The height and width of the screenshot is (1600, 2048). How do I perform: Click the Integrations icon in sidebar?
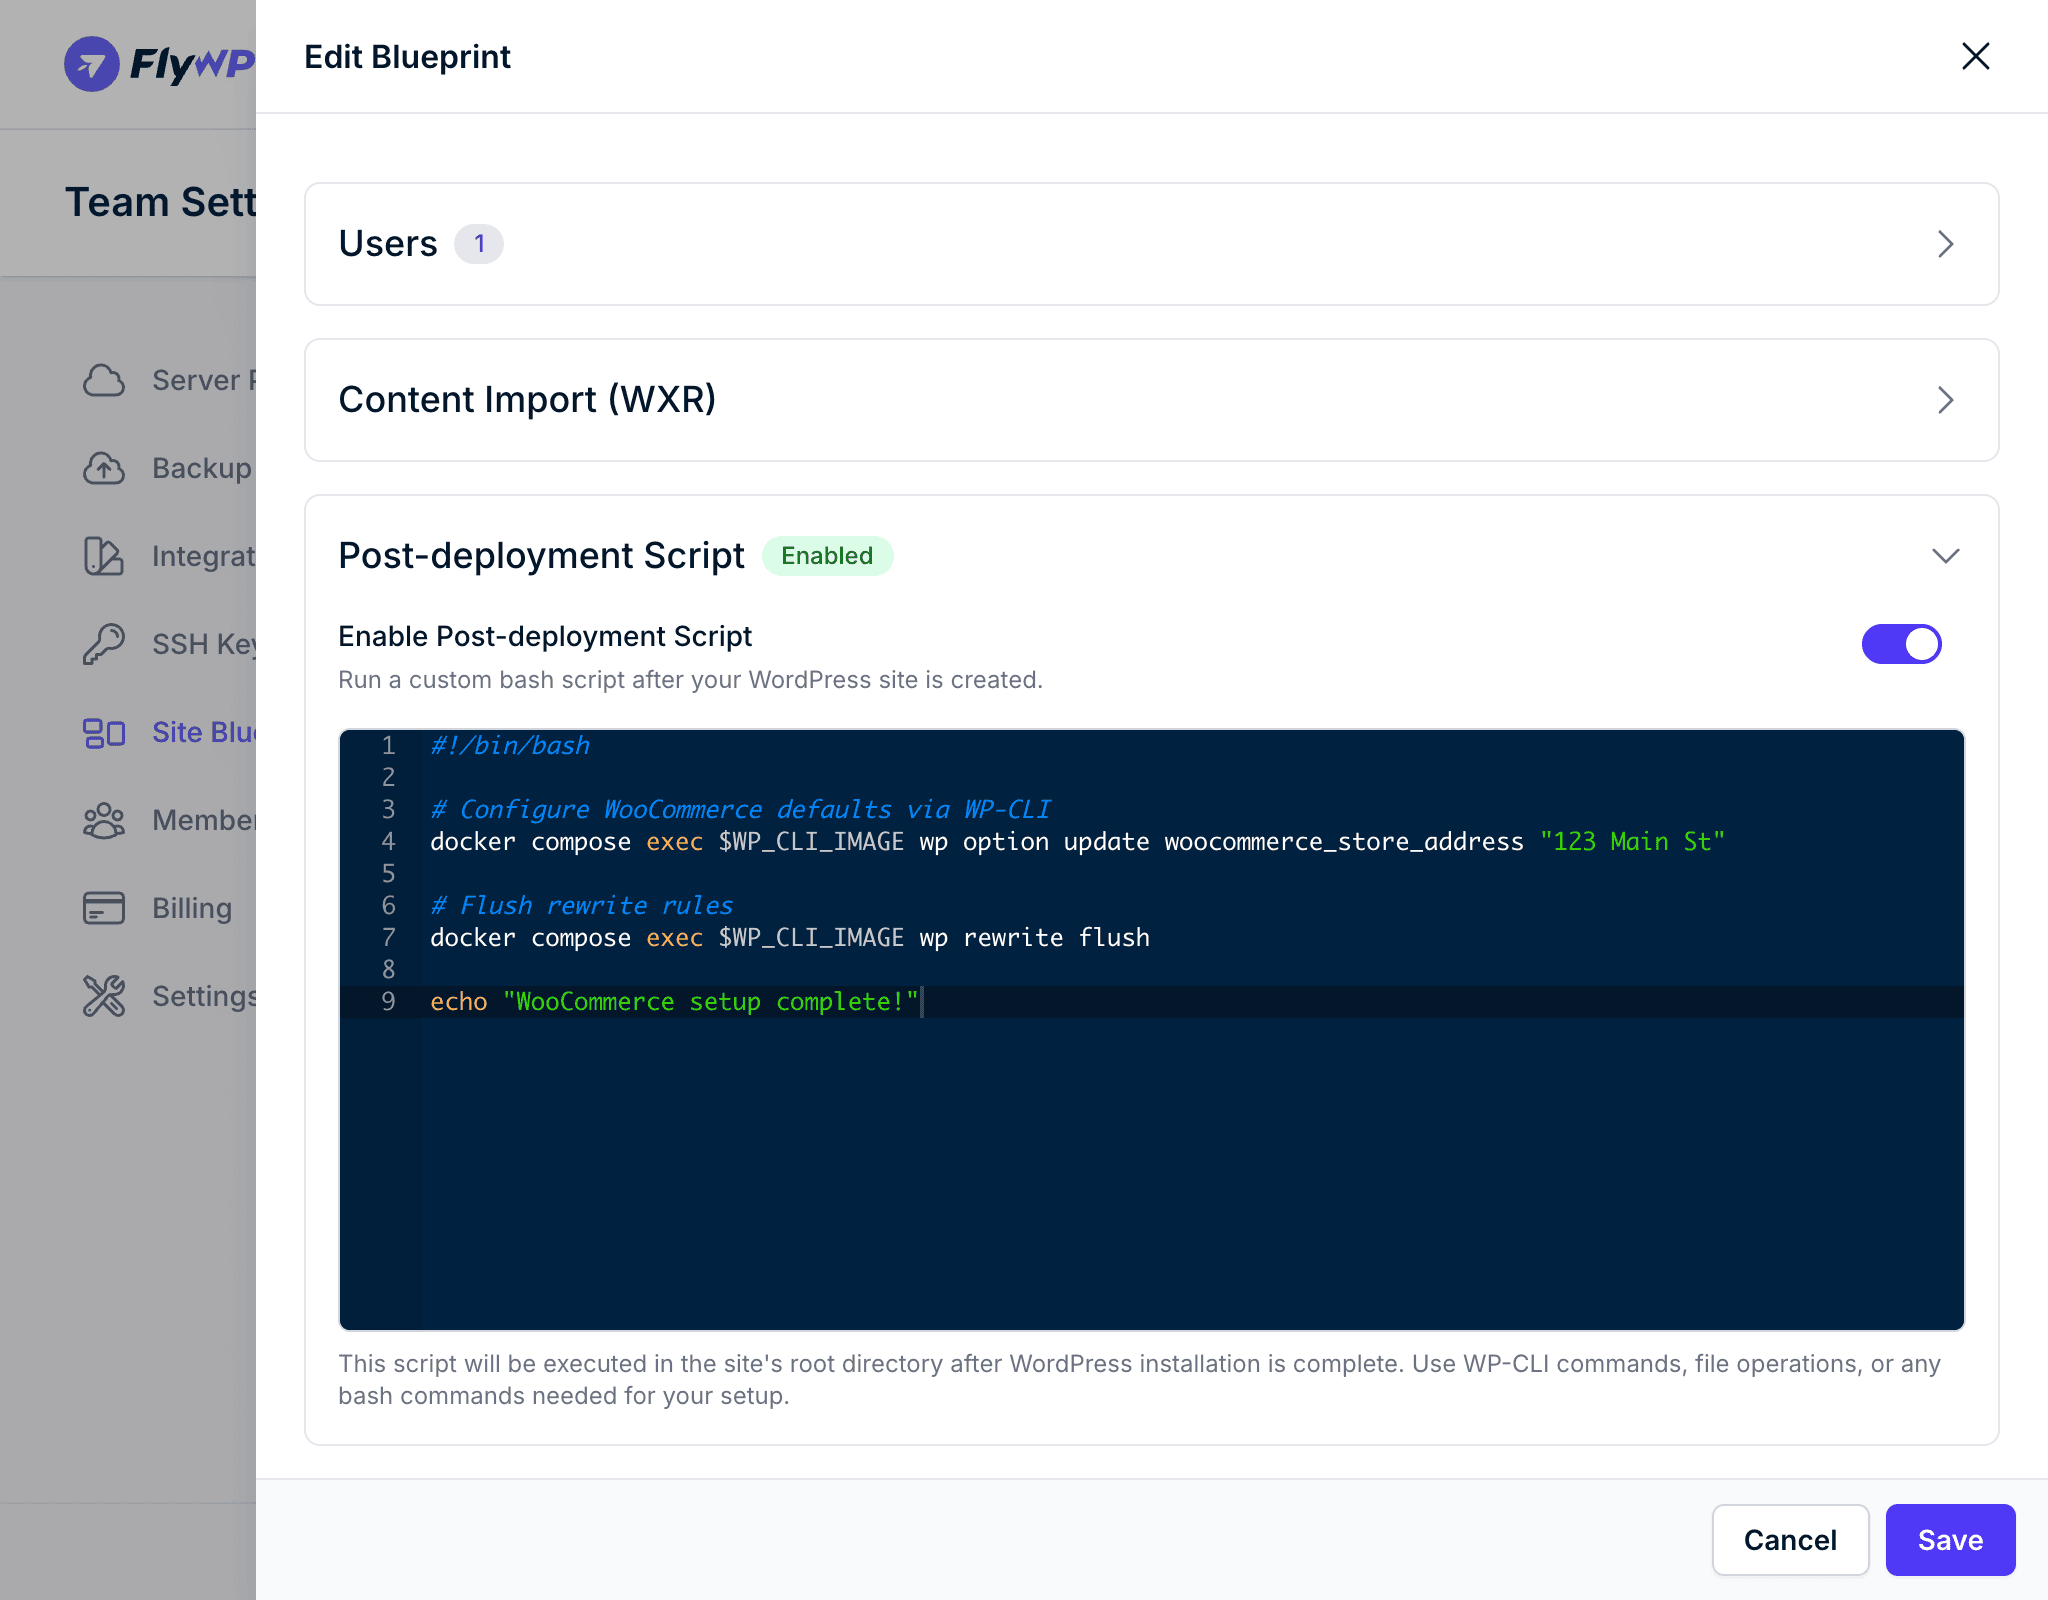pos(104,556)
